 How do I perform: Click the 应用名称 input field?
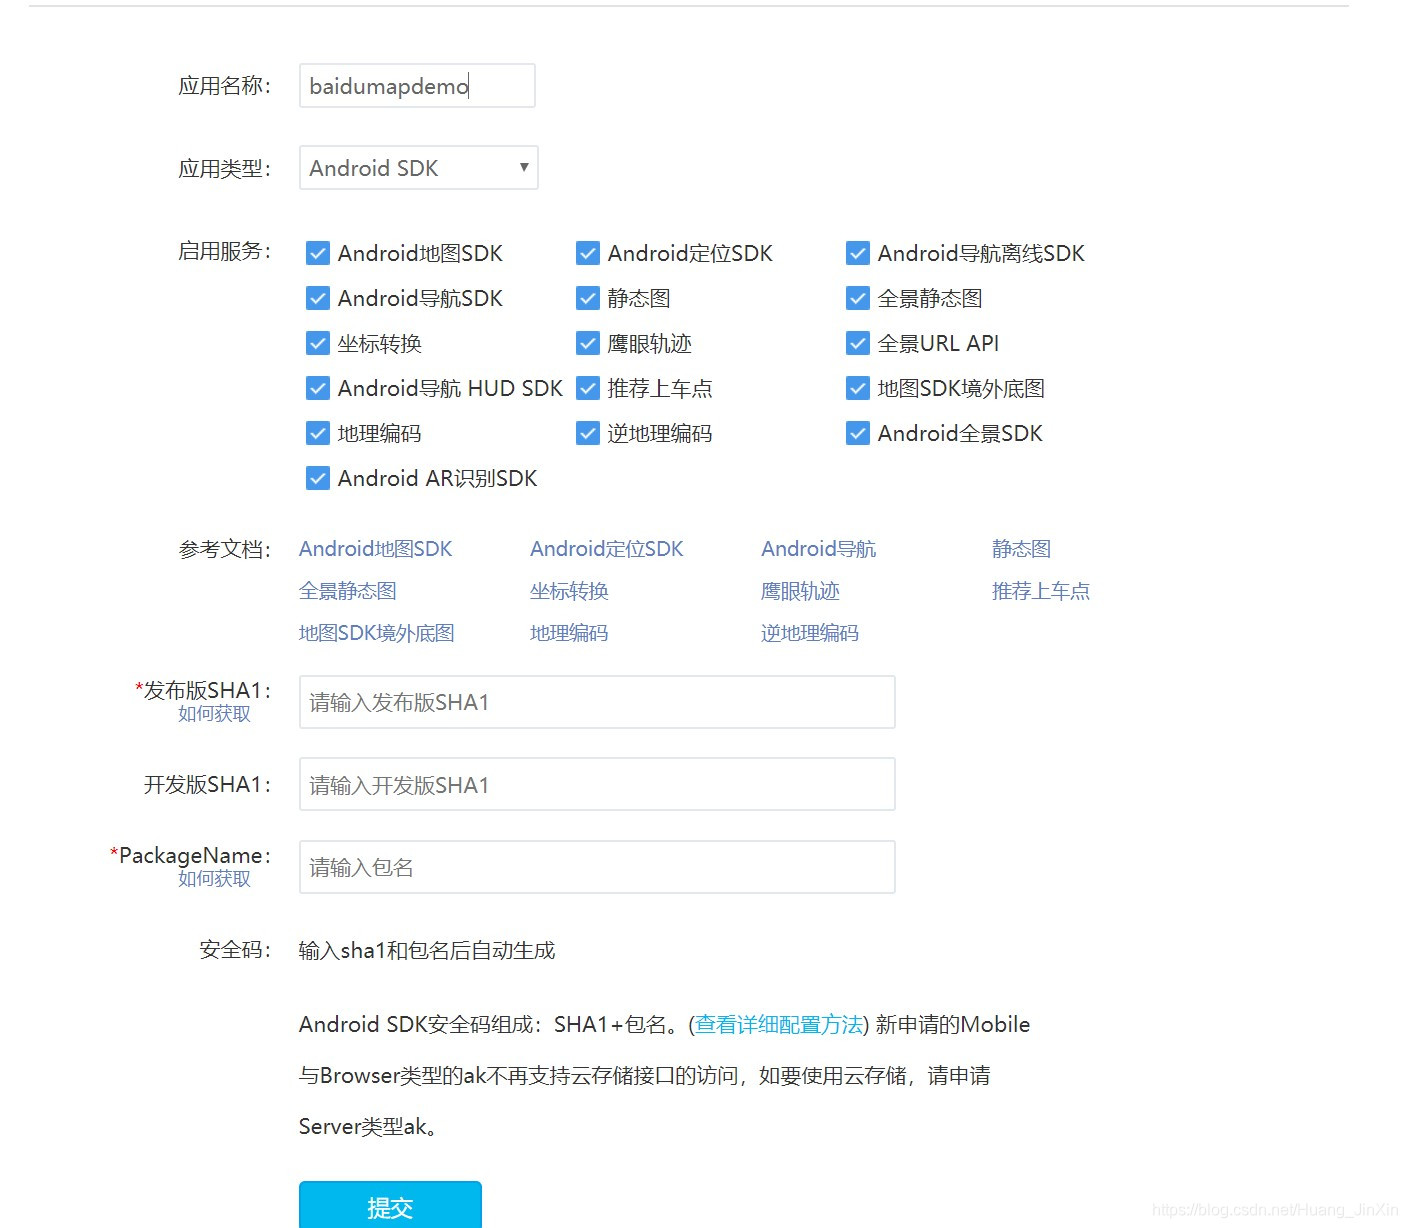coord(417,86)
